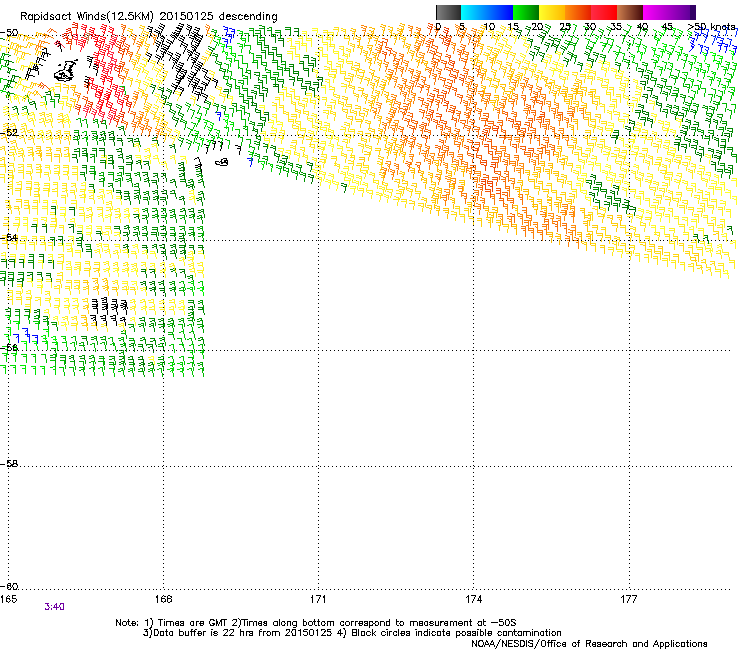Image resolution: width=740 pixels, height=650 pixels.
Task: Click the '-54' latitude axis label
Action: 9,238
